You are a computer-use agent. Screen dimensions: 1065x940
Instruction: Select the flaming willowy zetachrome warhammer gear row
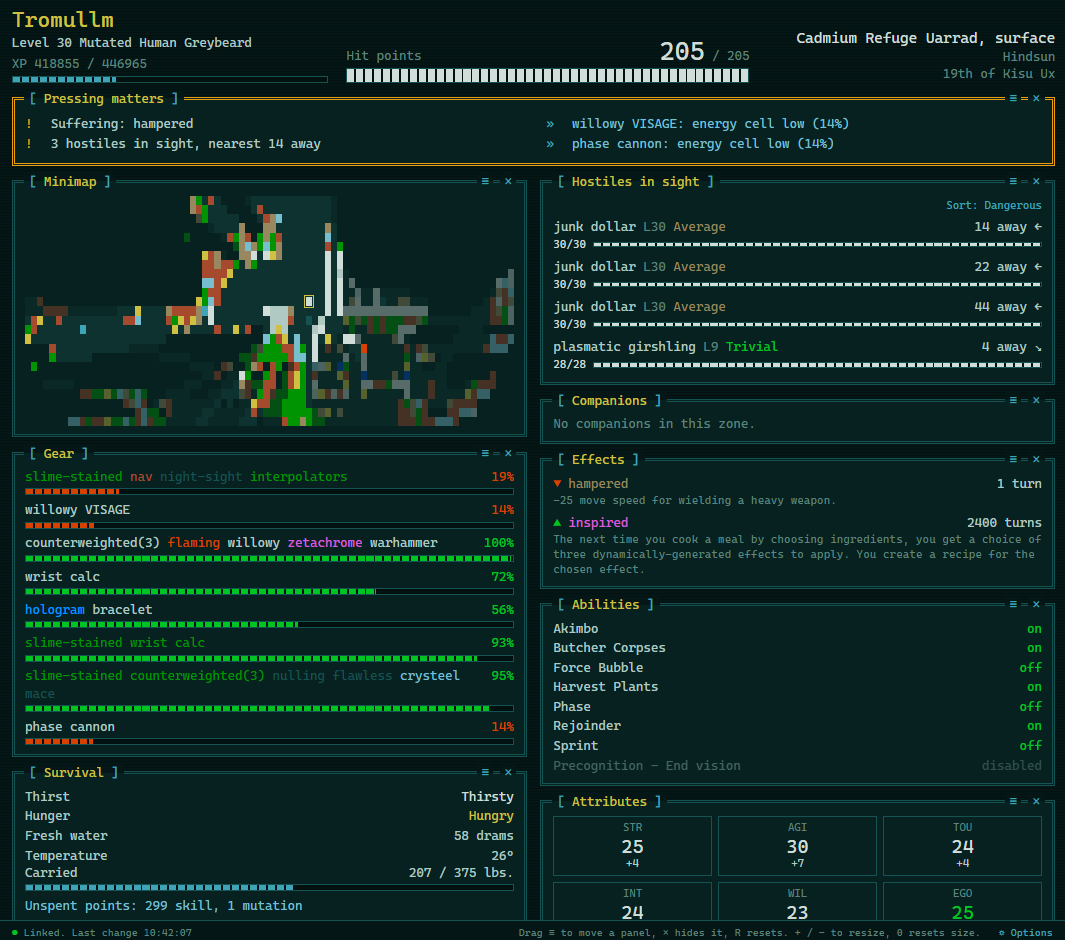point(269,549)
